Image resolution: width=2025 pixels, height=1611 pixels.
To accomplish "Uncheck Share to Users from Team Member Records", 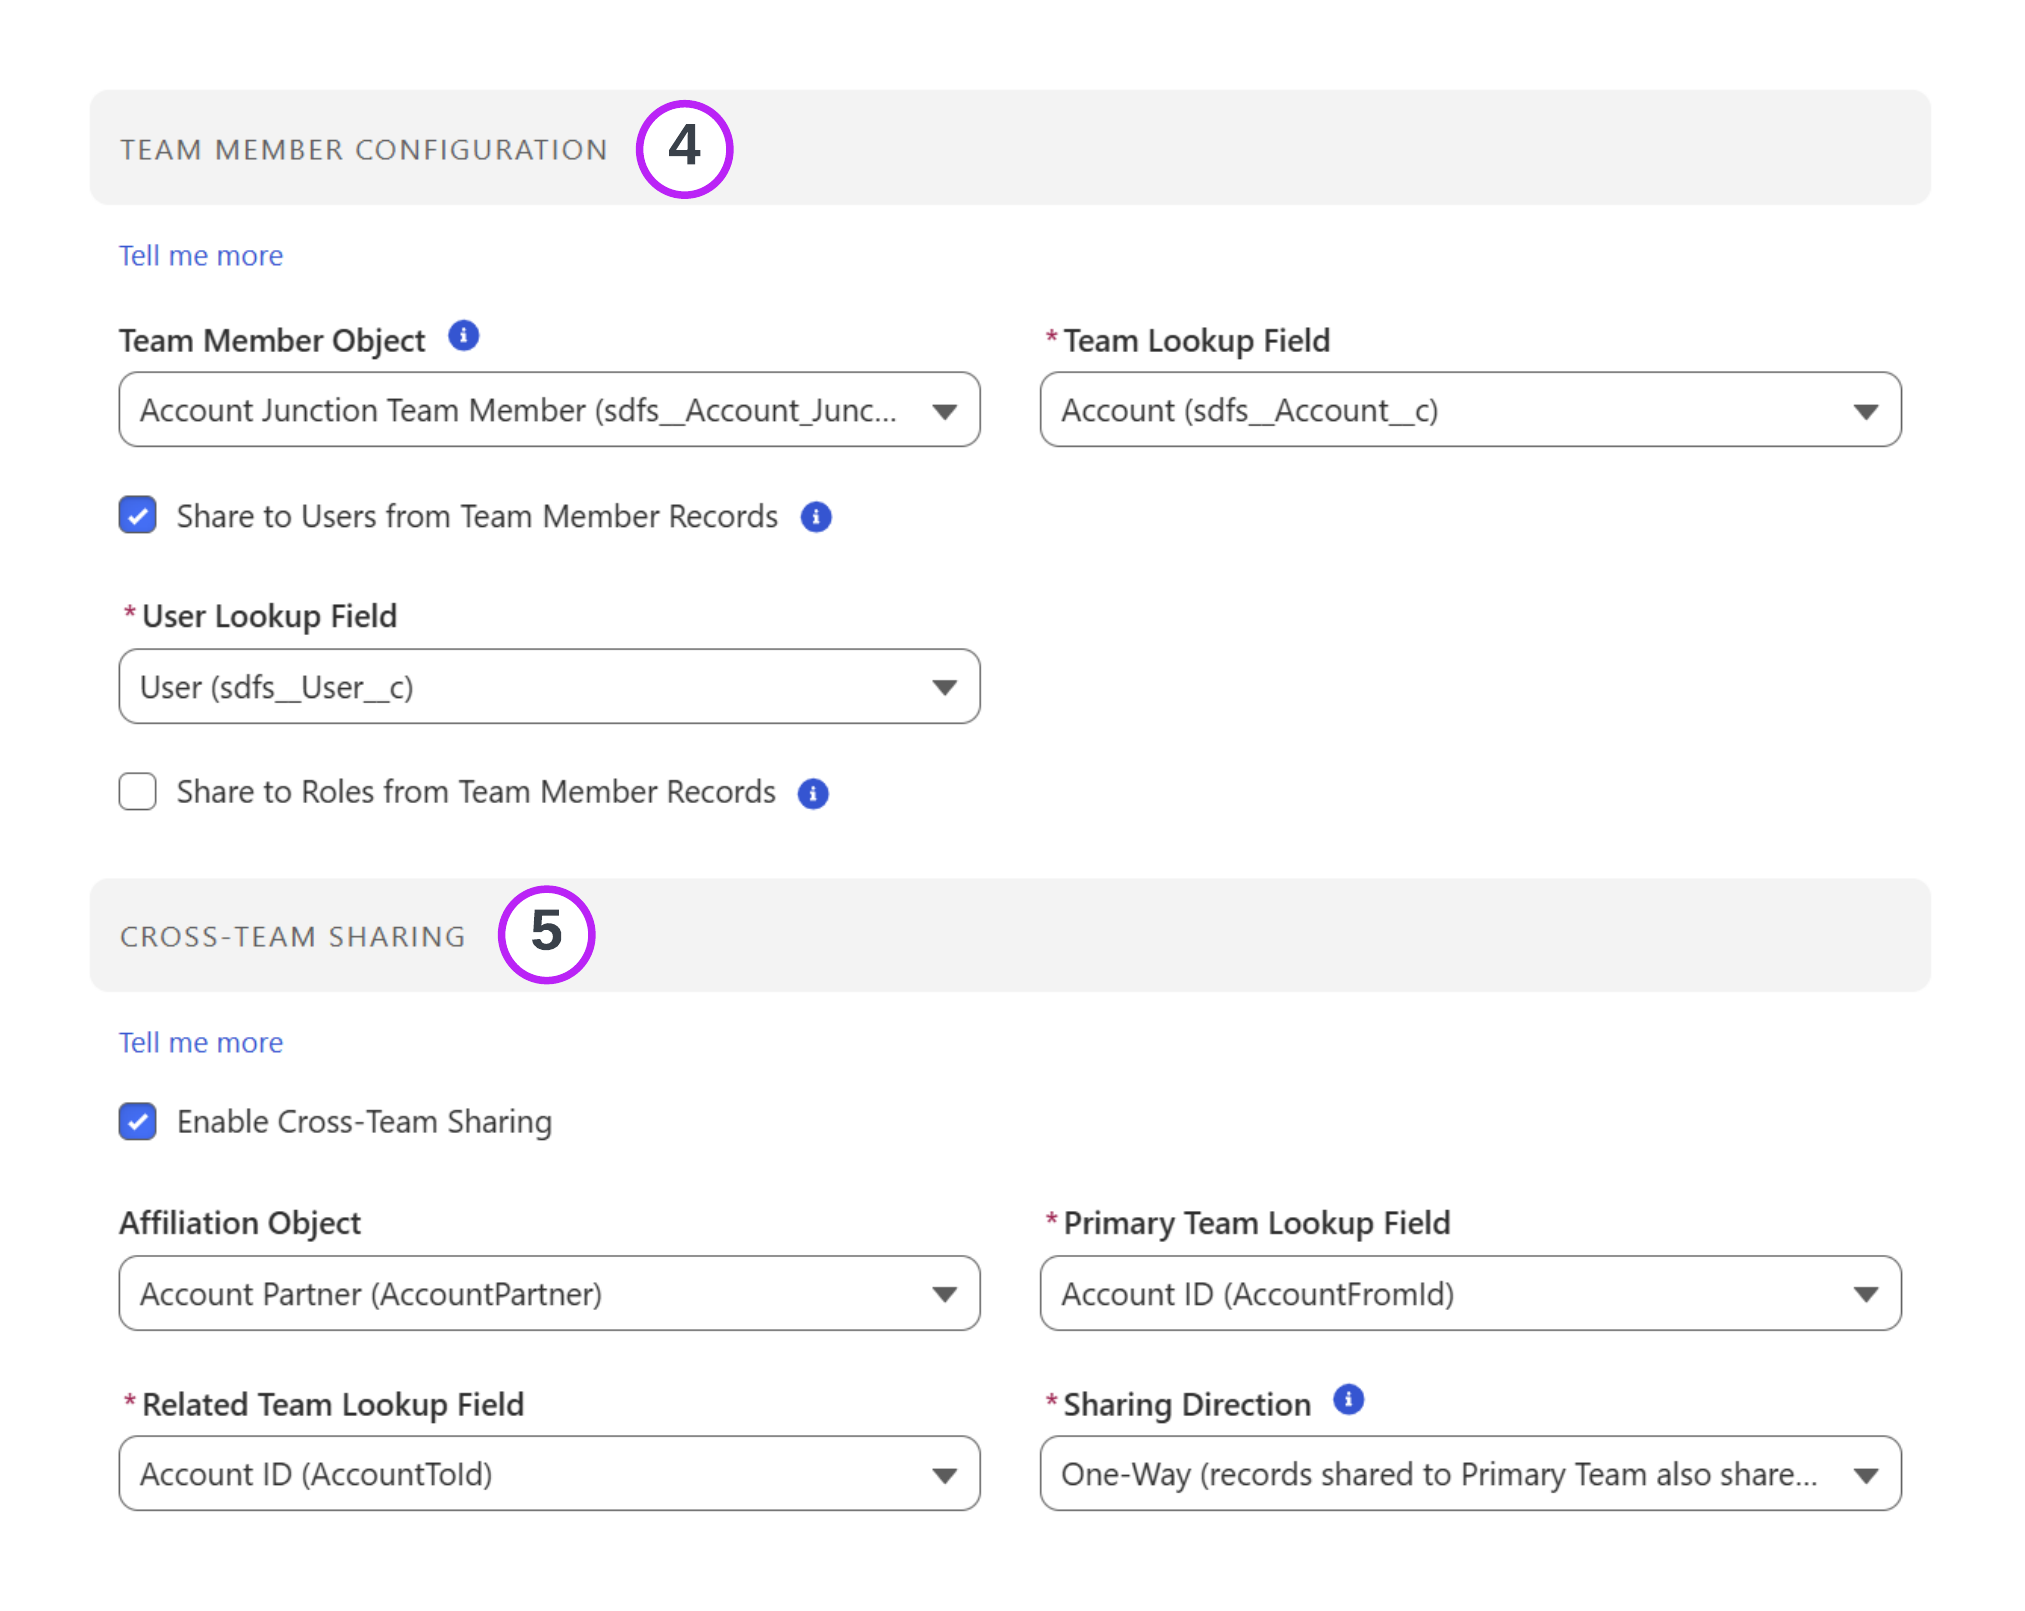I will [138, 516].
